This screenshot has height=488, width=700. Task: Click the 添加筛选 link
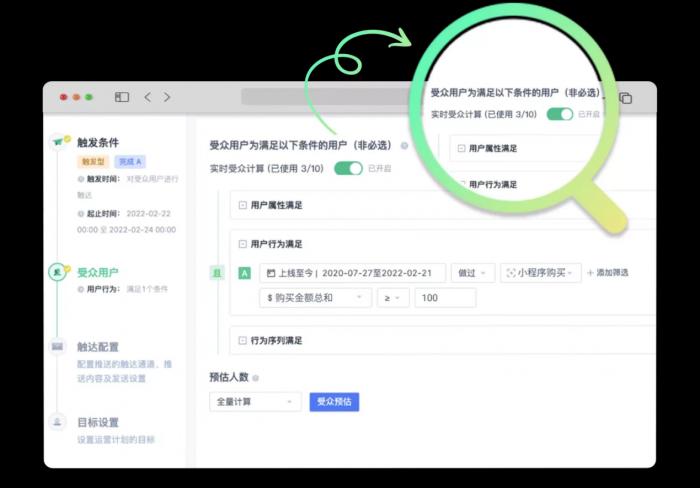pyautogui.click(x=608, y=273)
